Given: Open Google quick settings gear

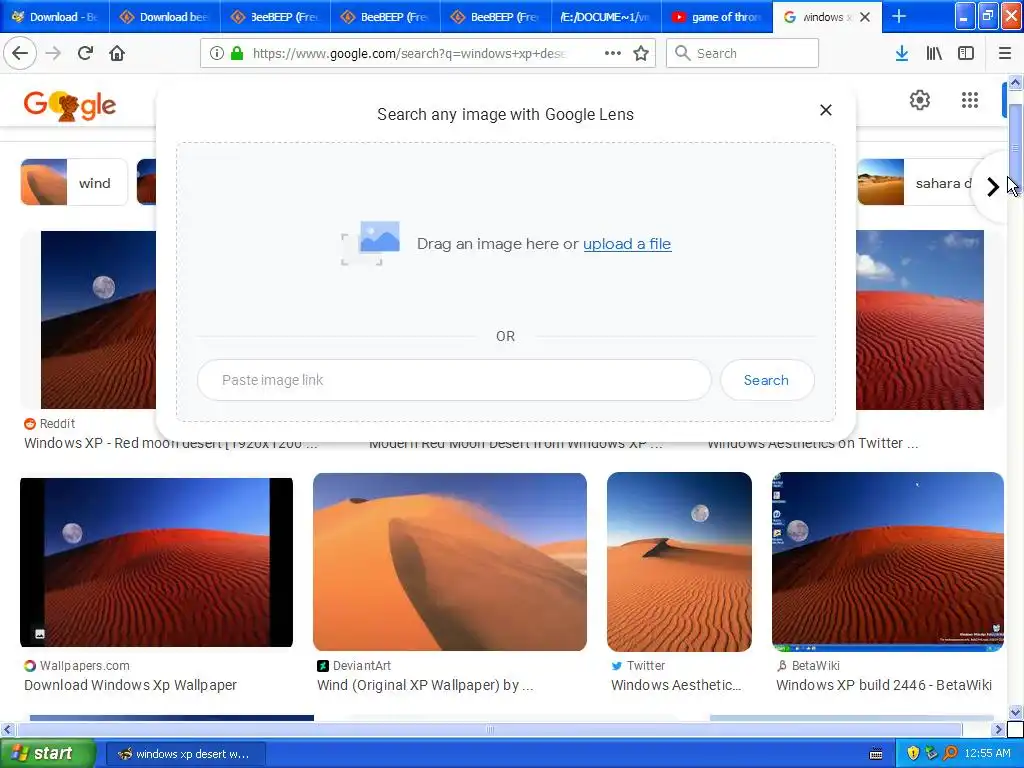Looking at the screenshot, I should (x=920, y=100).
